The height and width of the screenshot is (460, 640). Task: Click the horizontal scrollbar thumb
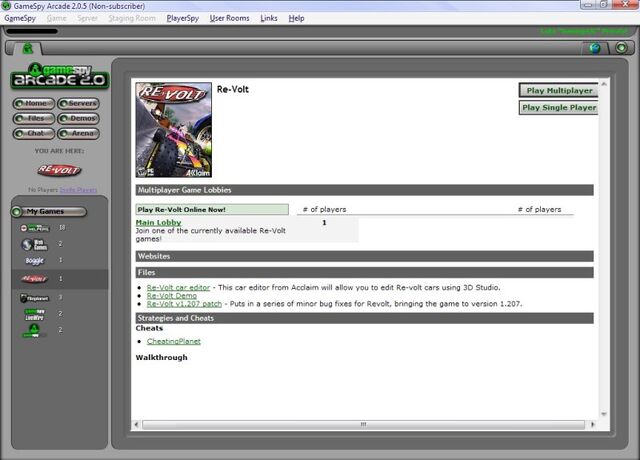(x=363, y=424)
